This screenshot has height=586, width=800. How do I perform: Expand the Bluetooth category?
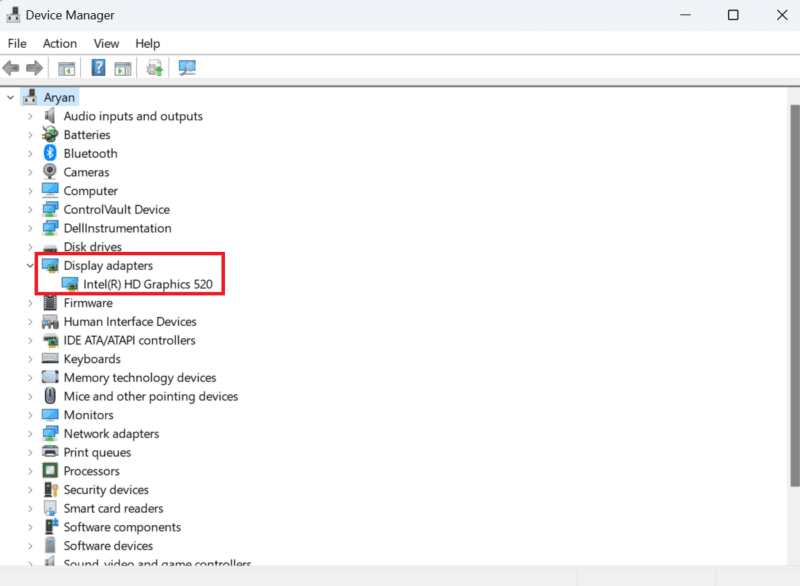[29, 153]
